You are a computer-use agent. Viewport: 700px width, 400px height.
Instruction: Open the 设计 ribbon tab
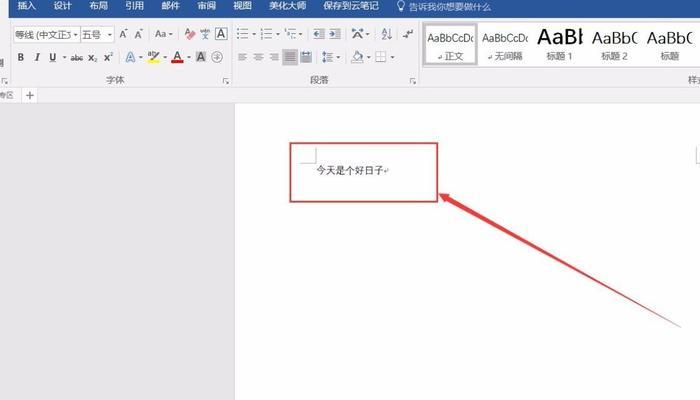coord(62,6)
